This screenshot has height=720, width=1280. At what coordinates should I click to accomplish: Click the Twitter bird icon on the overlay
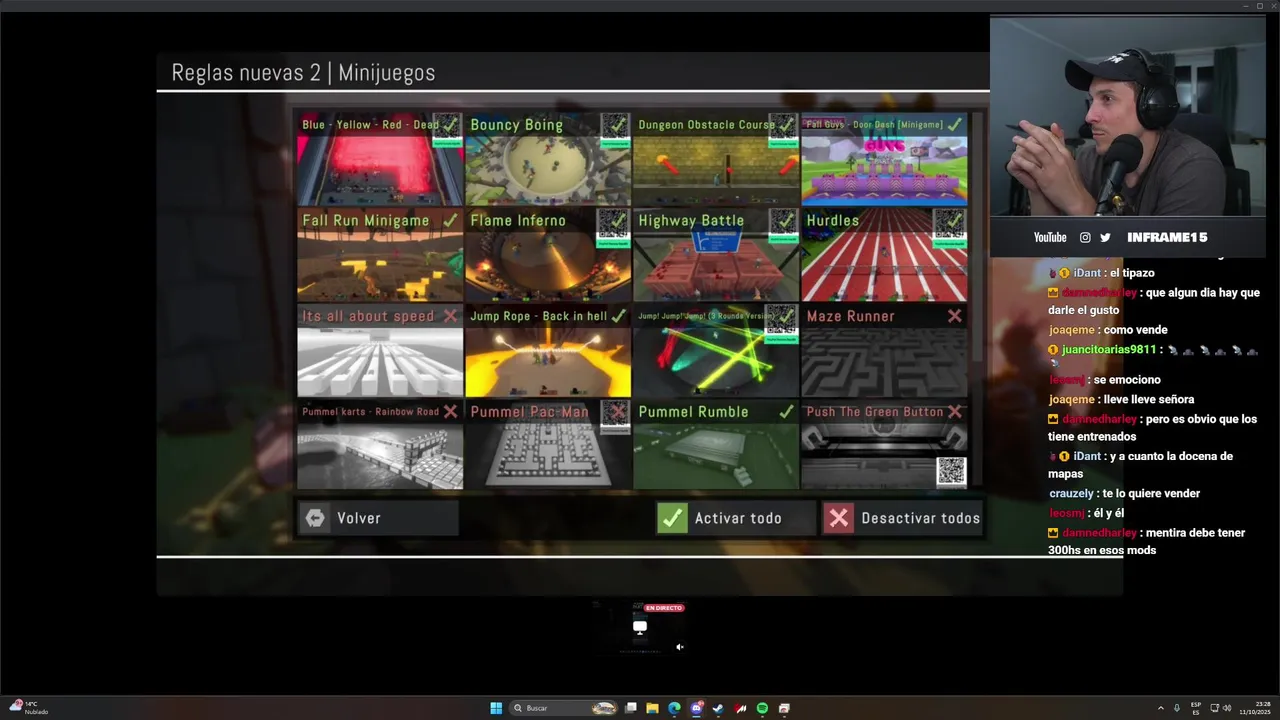1105,237
